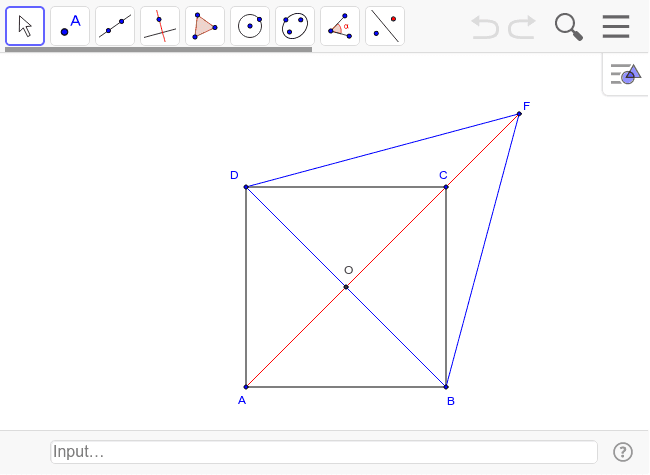The width and height of the screenshot is (650, 475).
Task: Click the label of point F
Action: click(x=526, y=106)
